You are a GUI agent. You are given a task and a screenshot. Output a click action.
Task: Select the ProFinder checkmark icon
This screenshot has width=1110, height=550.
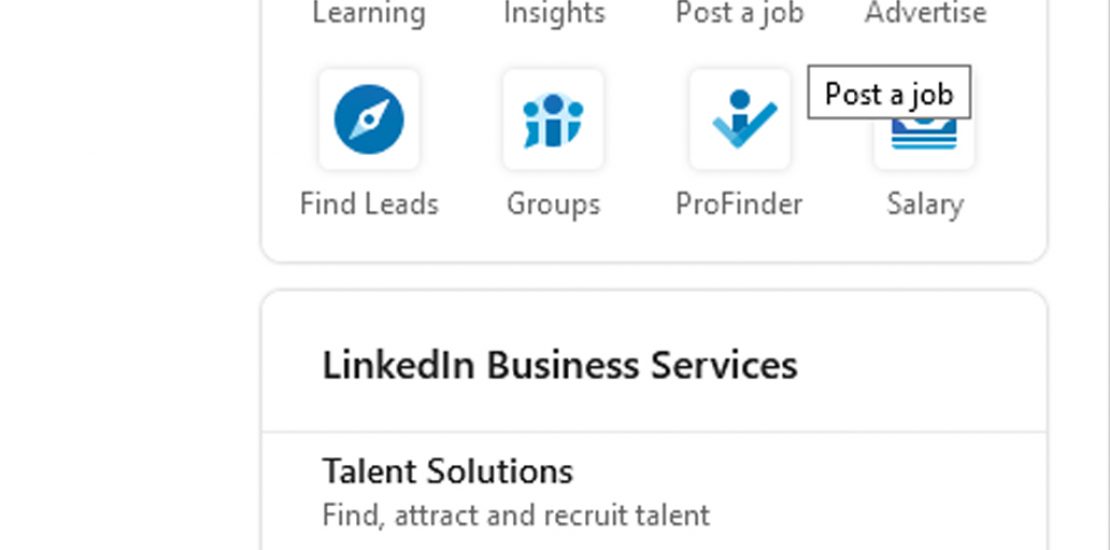point(739,120)
